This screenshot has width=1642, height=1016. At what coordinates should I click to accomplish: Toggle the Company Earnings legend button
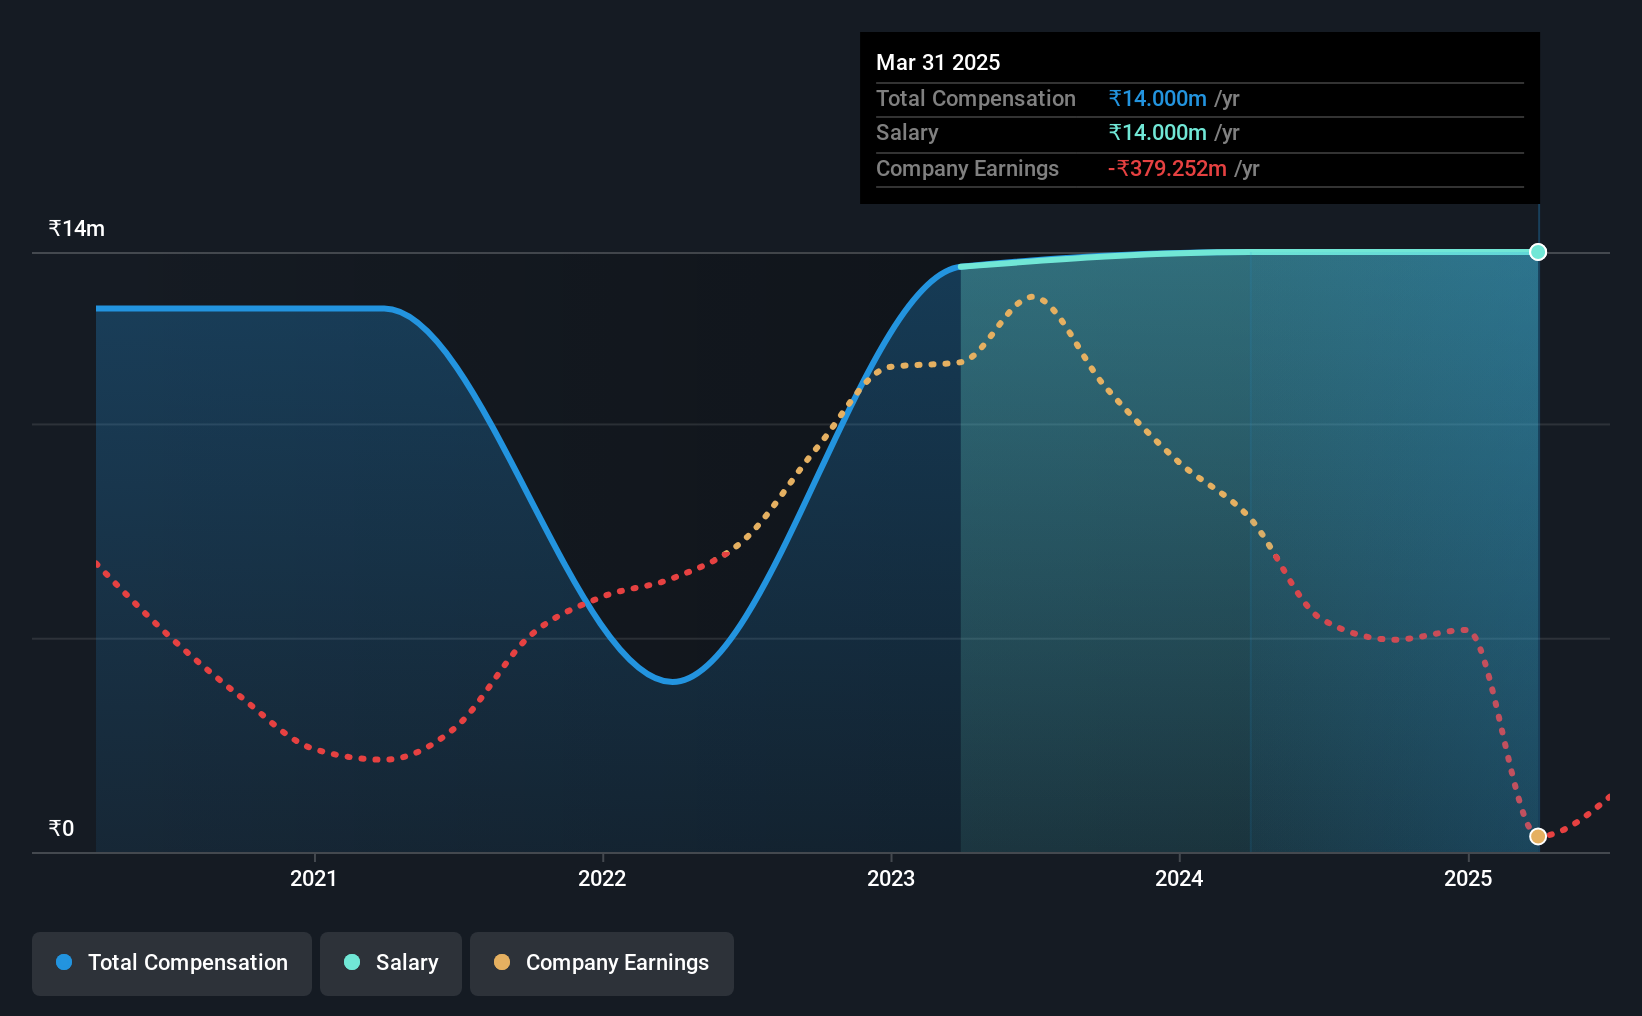coord(602,963)
